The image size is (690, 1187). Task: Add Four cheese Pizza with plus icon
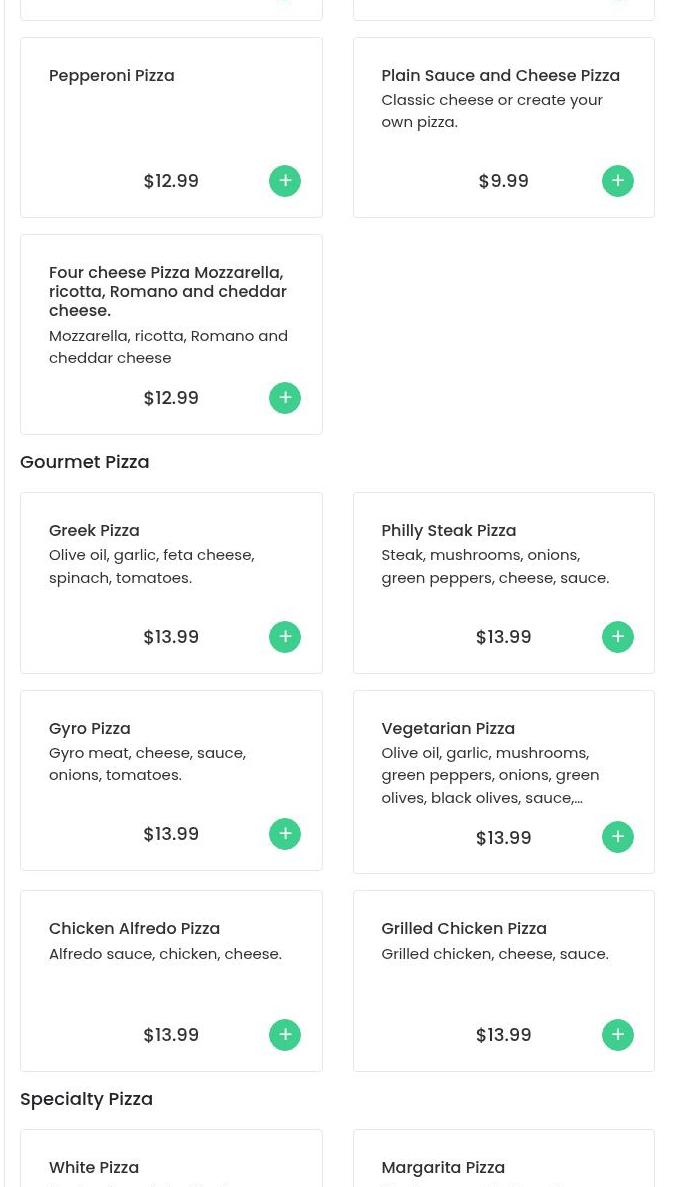pyautogui.click(x=285, y=397)
